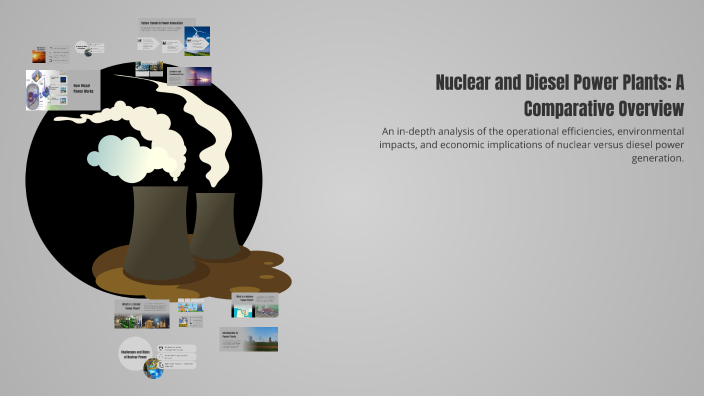Open the Challenges and Risks of Nuclear Power circle
Screen dimensions: 704x396
click(x=135, y=354)
